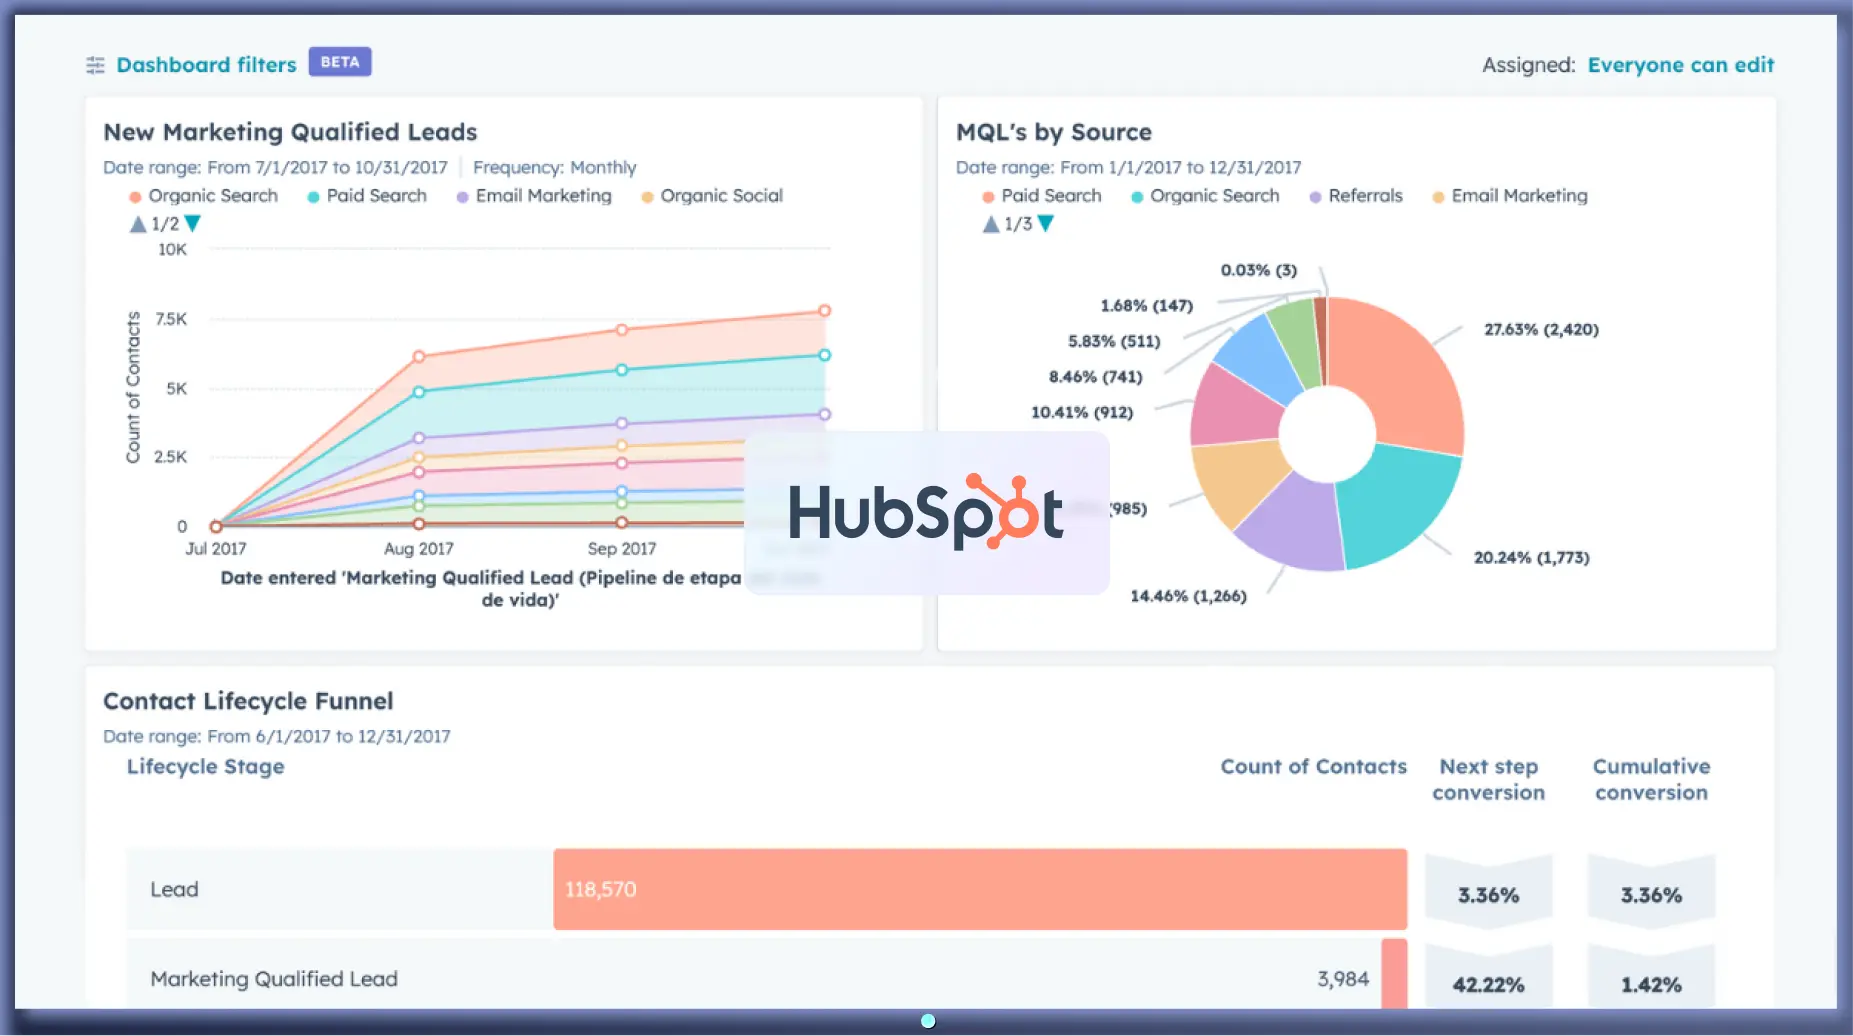The width and height of the screenshot is (1853, 1036).
Task: Open the Everyone can edit link
Action: pyautogui.click(x=1680, y=65)
